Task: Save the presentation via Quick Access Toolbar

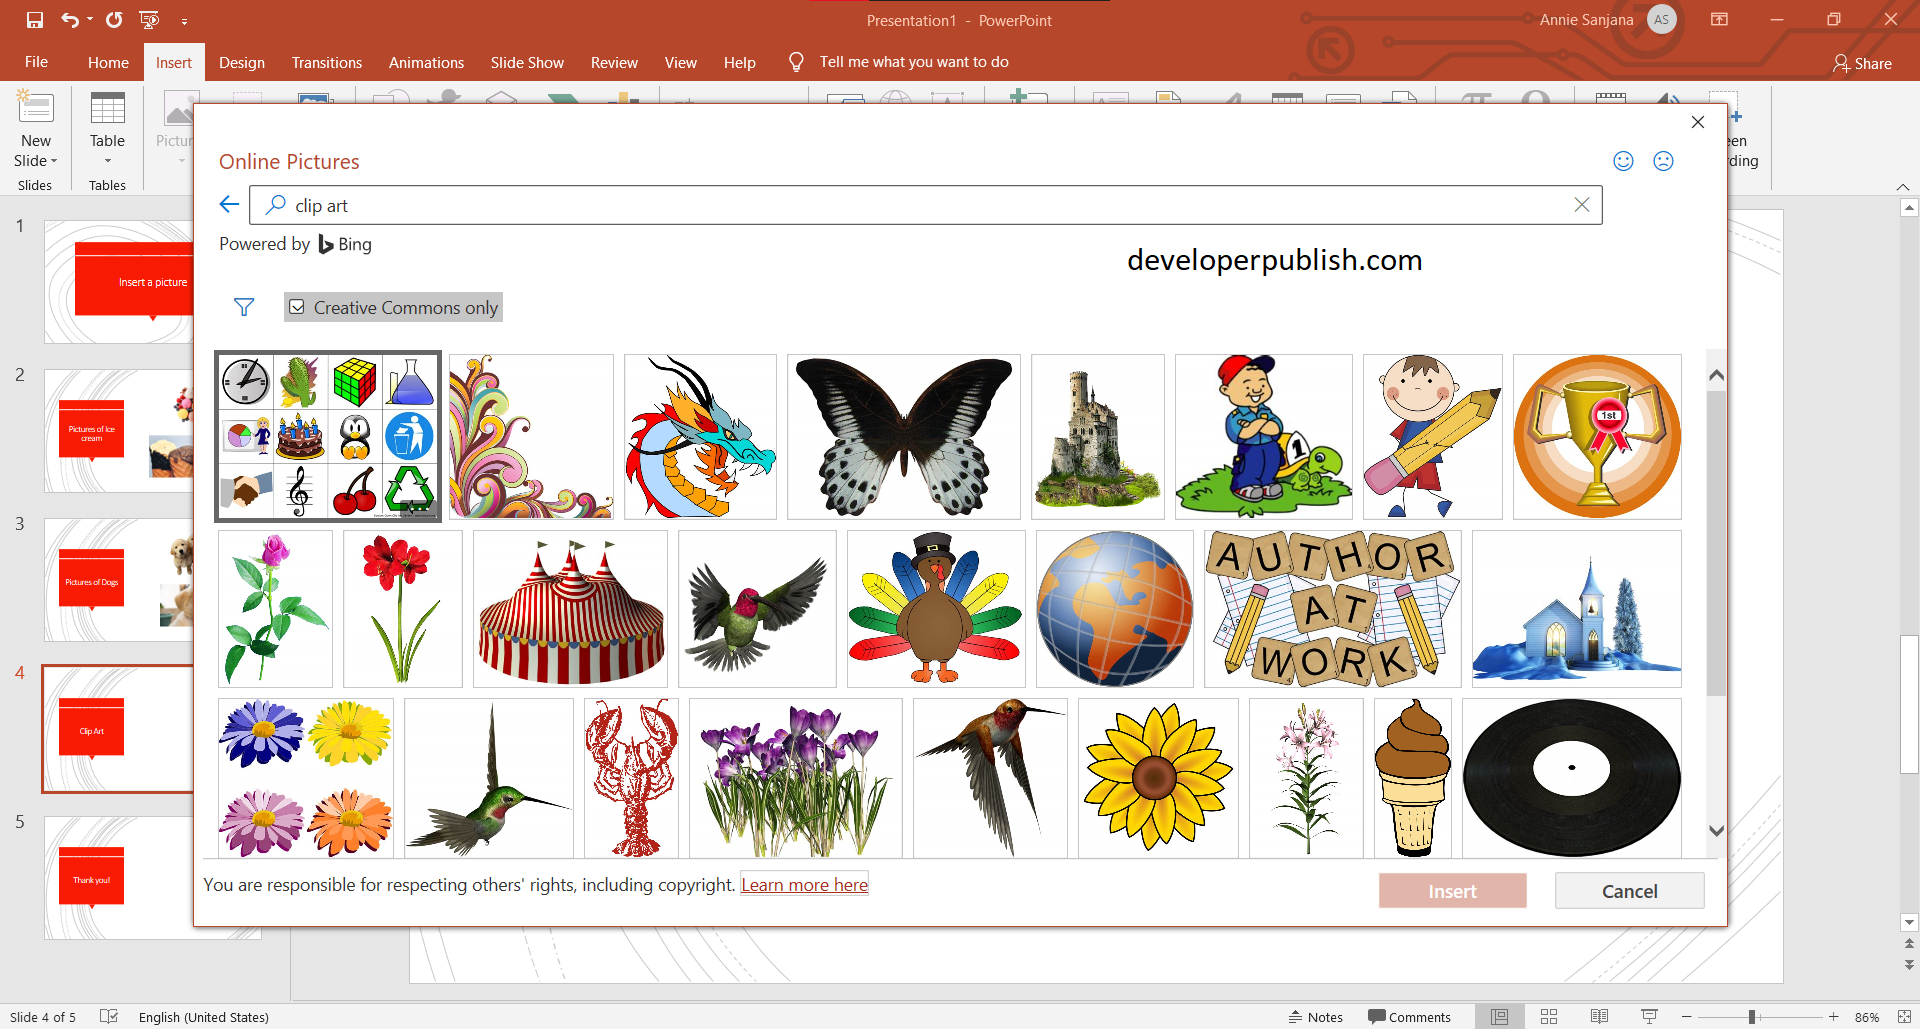Action: [33, 19]
